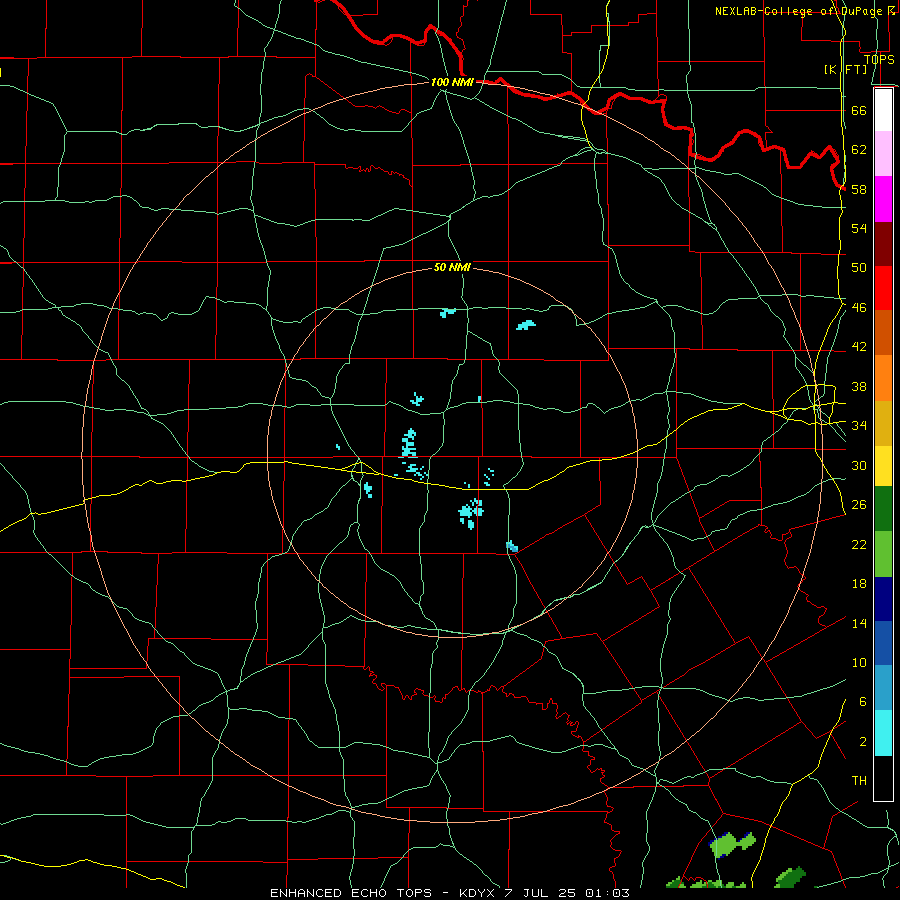Select the 34 legend value
The image size is (900, 900).
(859, 426)
